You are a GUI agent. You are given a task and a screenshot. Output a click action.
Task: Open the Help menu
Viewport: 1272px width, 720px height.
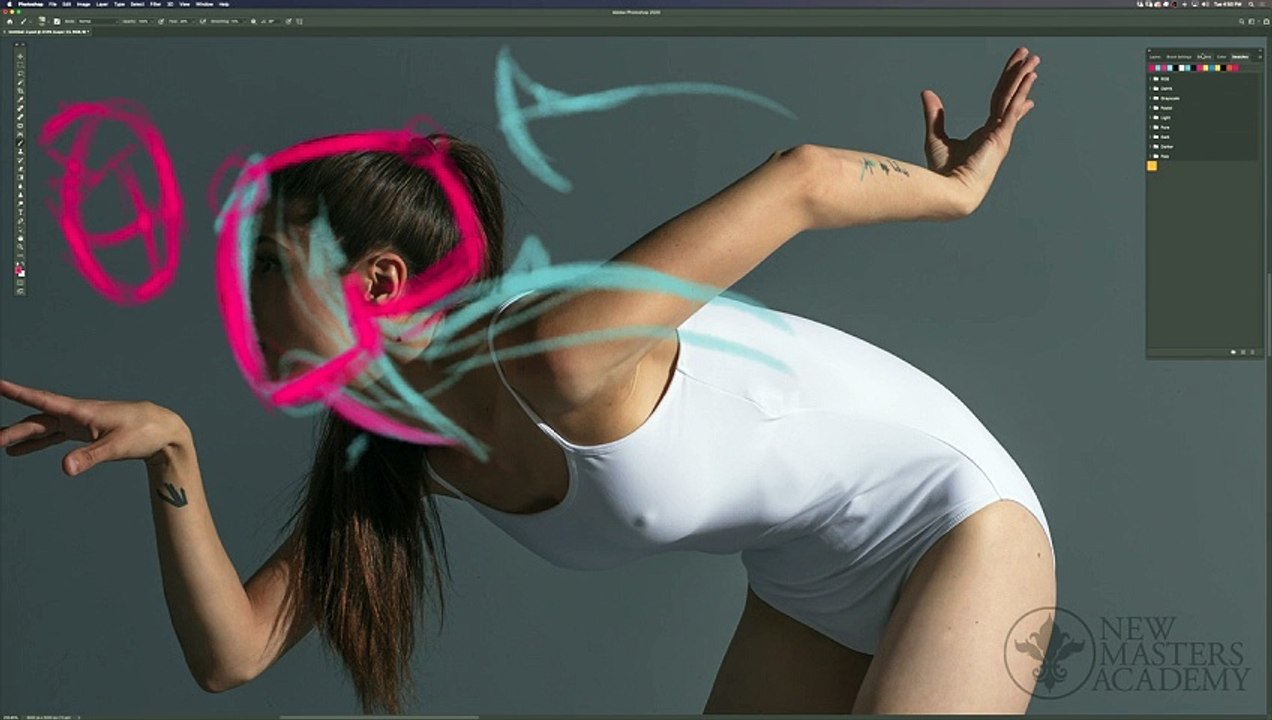pyautogui.click(x=224, y=4)
